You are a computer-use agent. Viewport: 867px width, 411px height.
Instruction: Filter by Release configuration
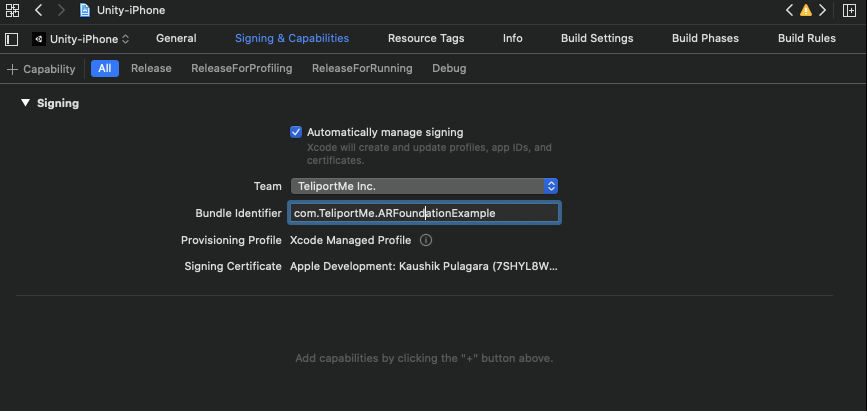pyautogui.click(x=151, y=69)
